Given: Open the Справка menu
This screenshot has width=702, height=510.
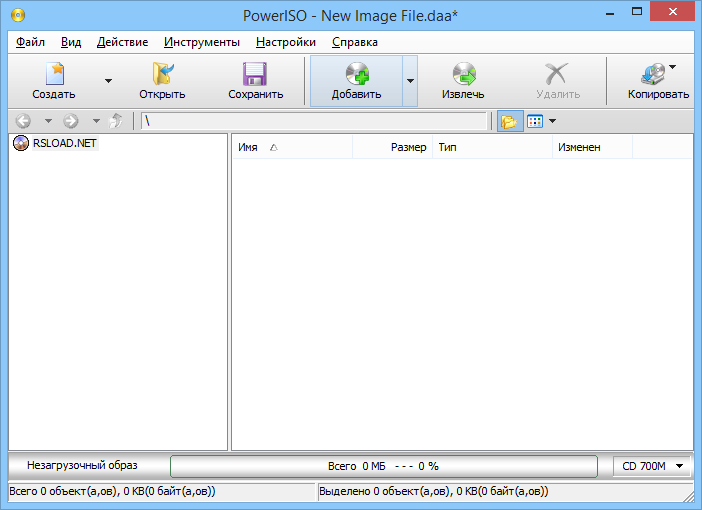Looking at the screenshot, I should 355,42.
